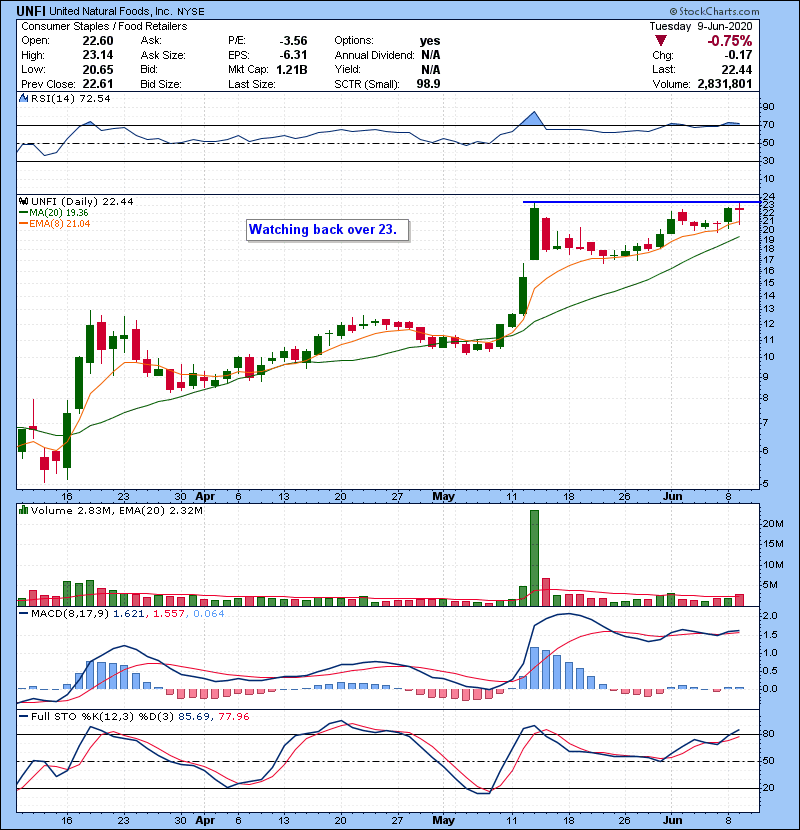Select the Mkt Cap value 1.21B
The height and width of the screenshot is (830, 800).
[292, 69]
